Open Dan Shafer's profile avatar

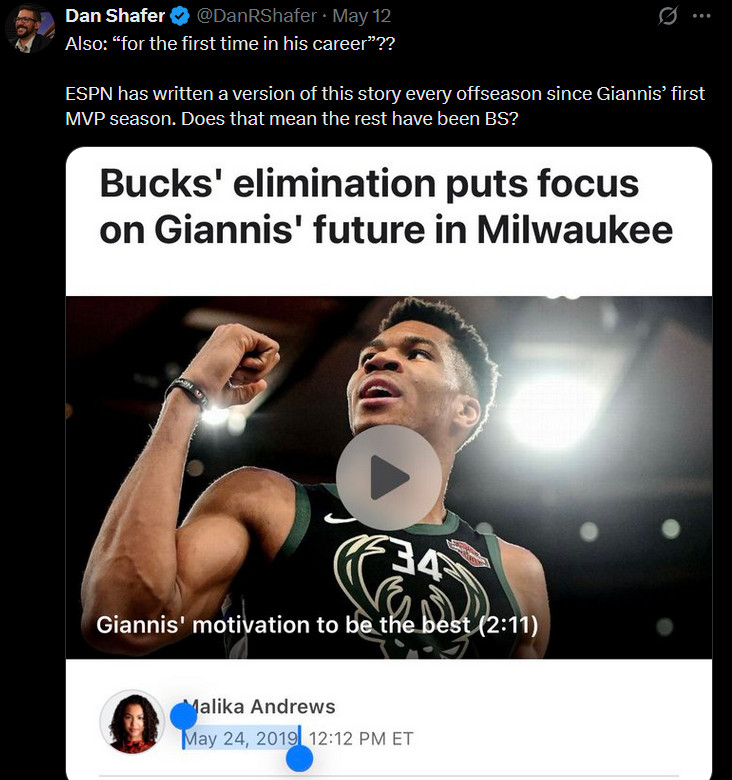coord(29,28)
